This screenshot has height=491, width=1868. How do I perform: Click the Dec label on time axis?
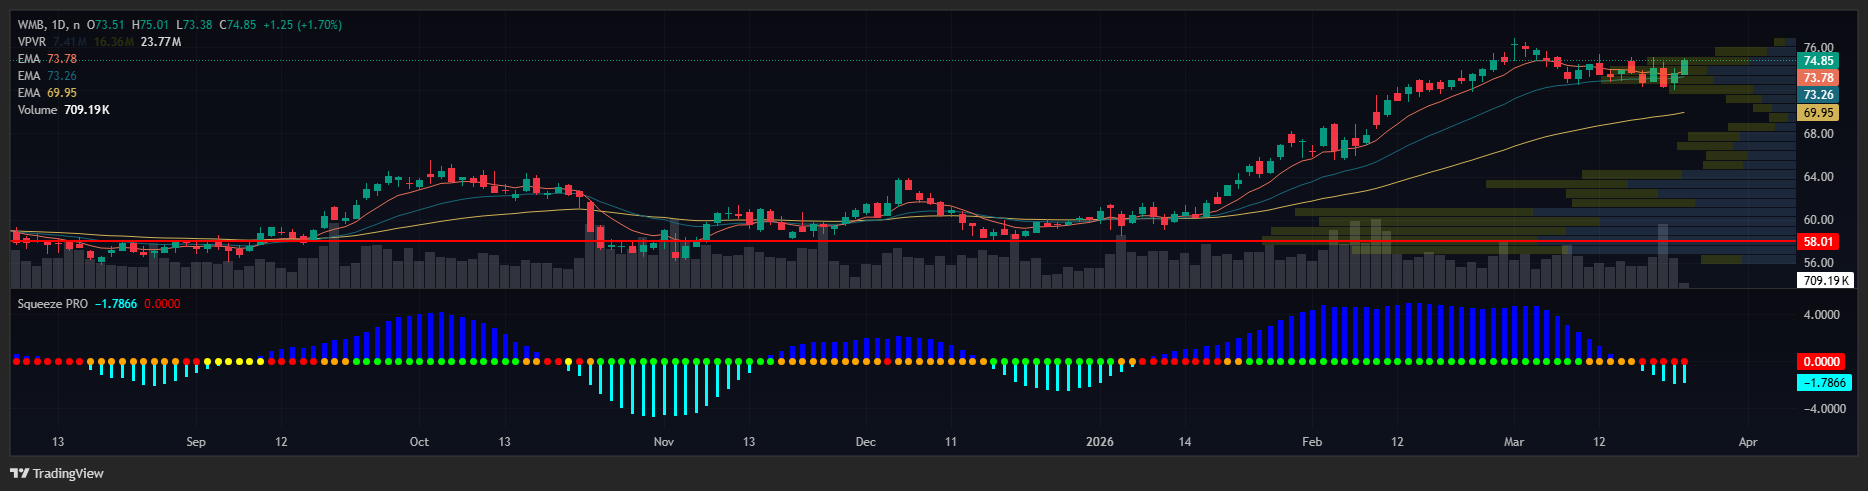(866, 442)
